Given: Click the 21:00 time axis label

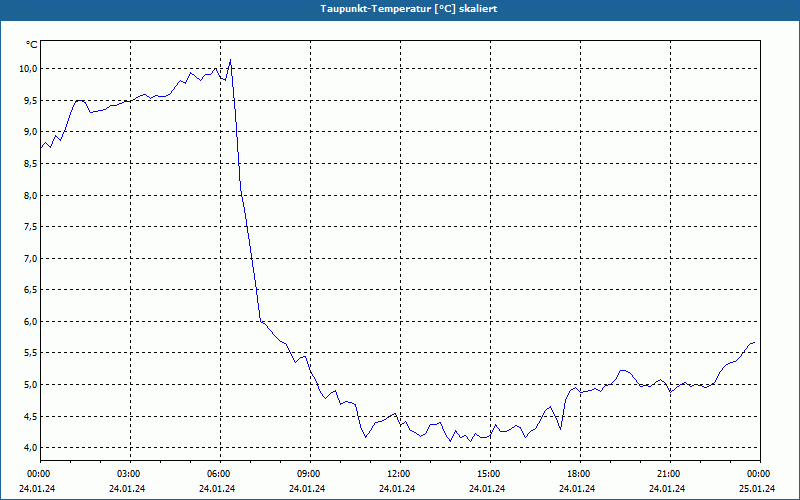Looking at the screenshot, I should (x=667, y=474).
